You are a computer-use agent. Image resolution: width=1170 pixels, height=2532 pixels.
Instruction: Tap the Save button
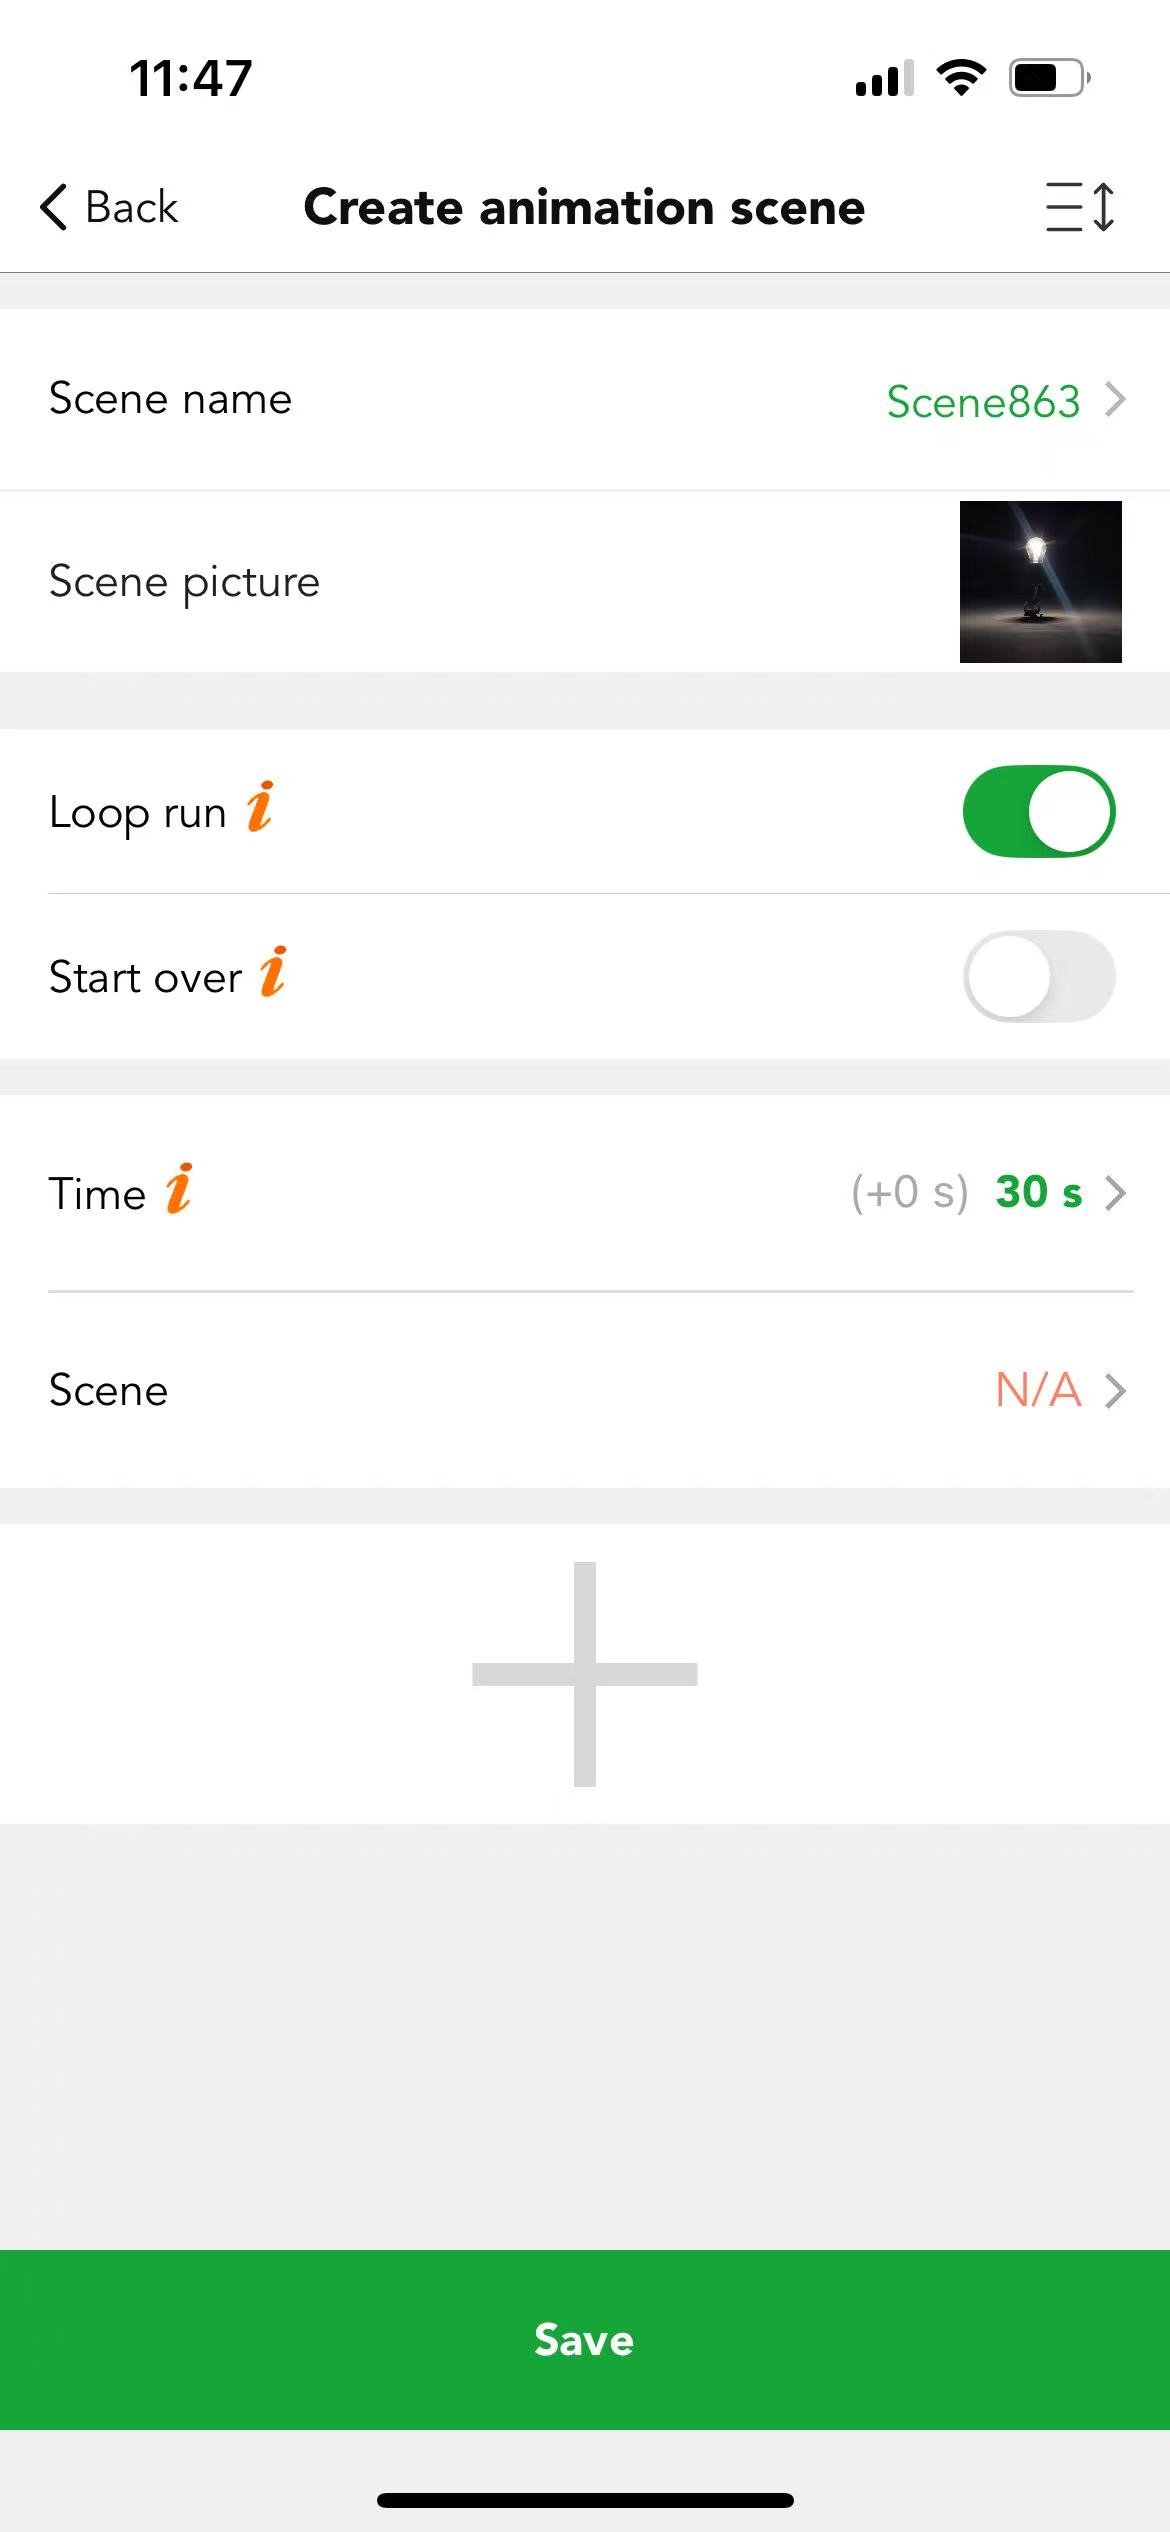[x=585, y=2340]
